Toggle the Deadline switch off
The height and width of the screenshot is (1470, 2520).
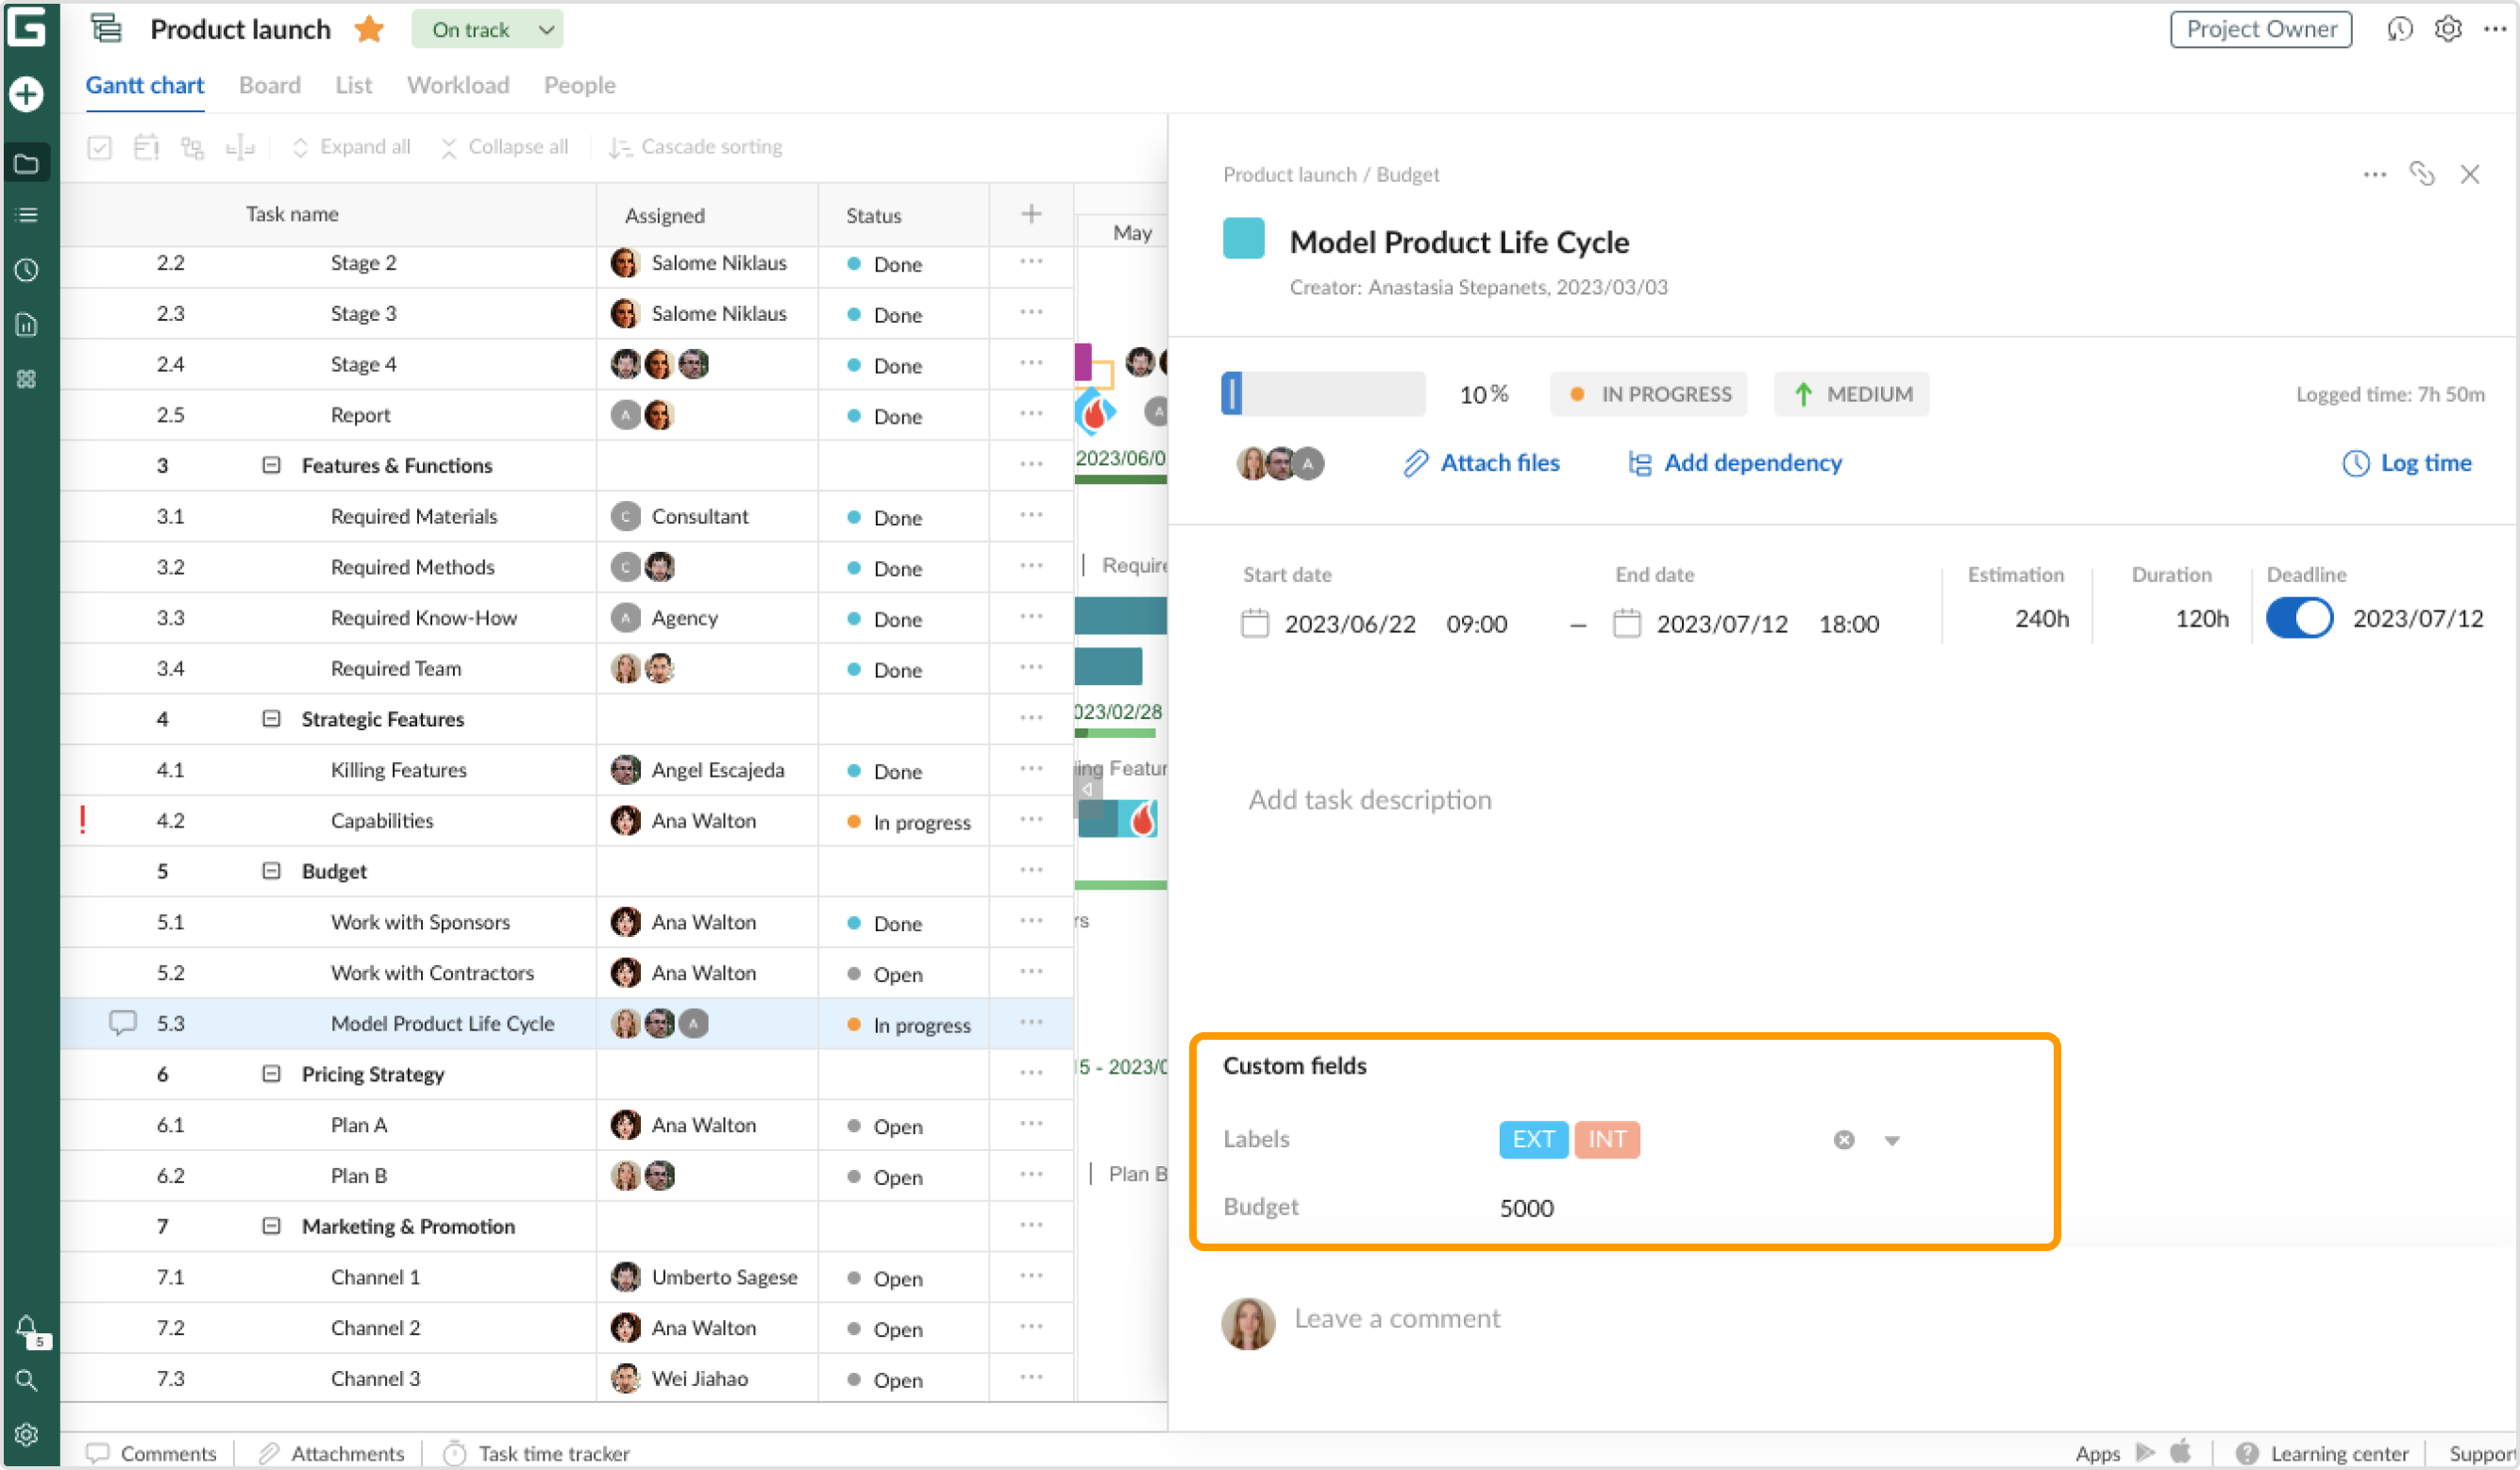2299,618
